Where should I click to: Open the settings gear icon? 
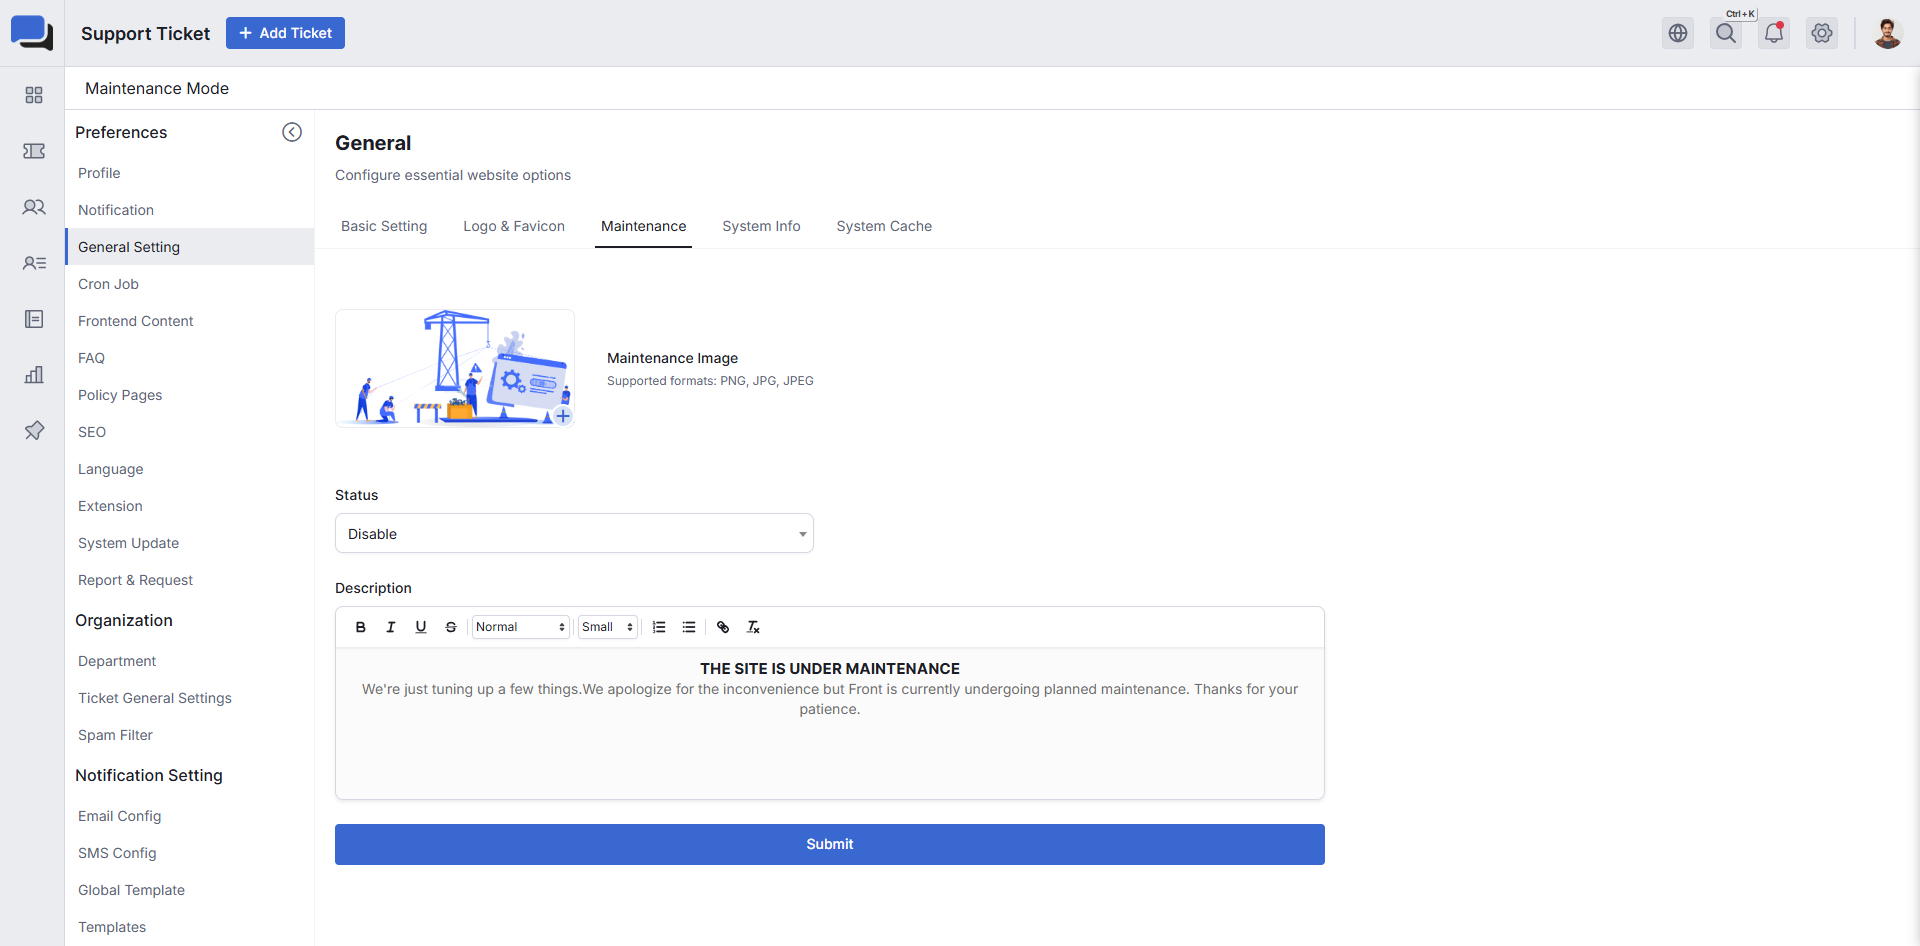[x=1822, y=33]
